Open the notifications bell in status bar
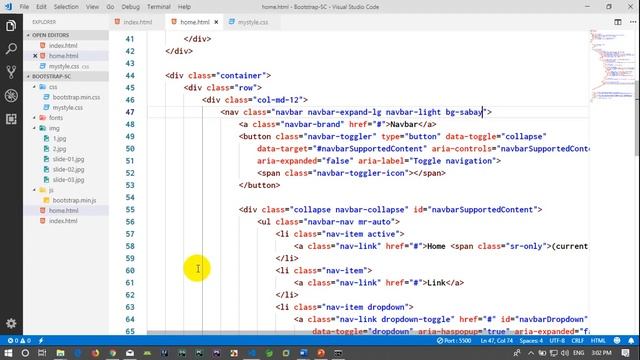The height and width of the screenshot is (360, 640). [x=631, y=340]
